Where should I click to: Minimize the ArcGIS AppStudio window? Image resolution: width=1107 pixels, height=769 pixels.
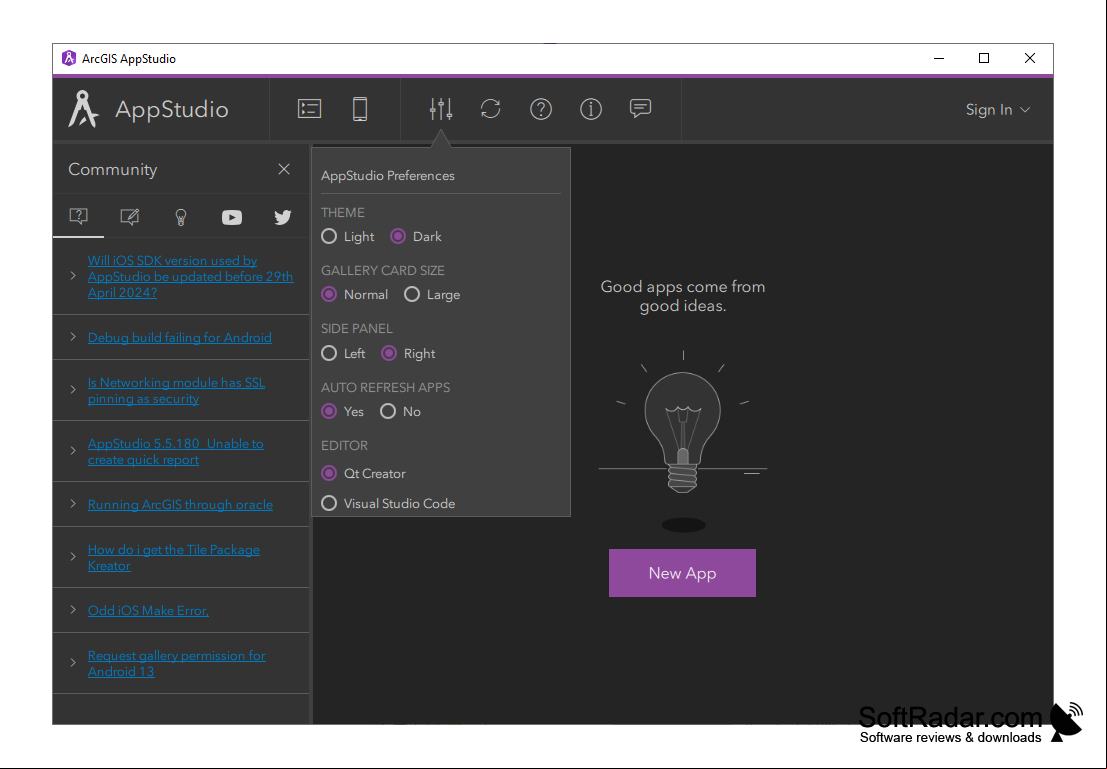[939, 59]
